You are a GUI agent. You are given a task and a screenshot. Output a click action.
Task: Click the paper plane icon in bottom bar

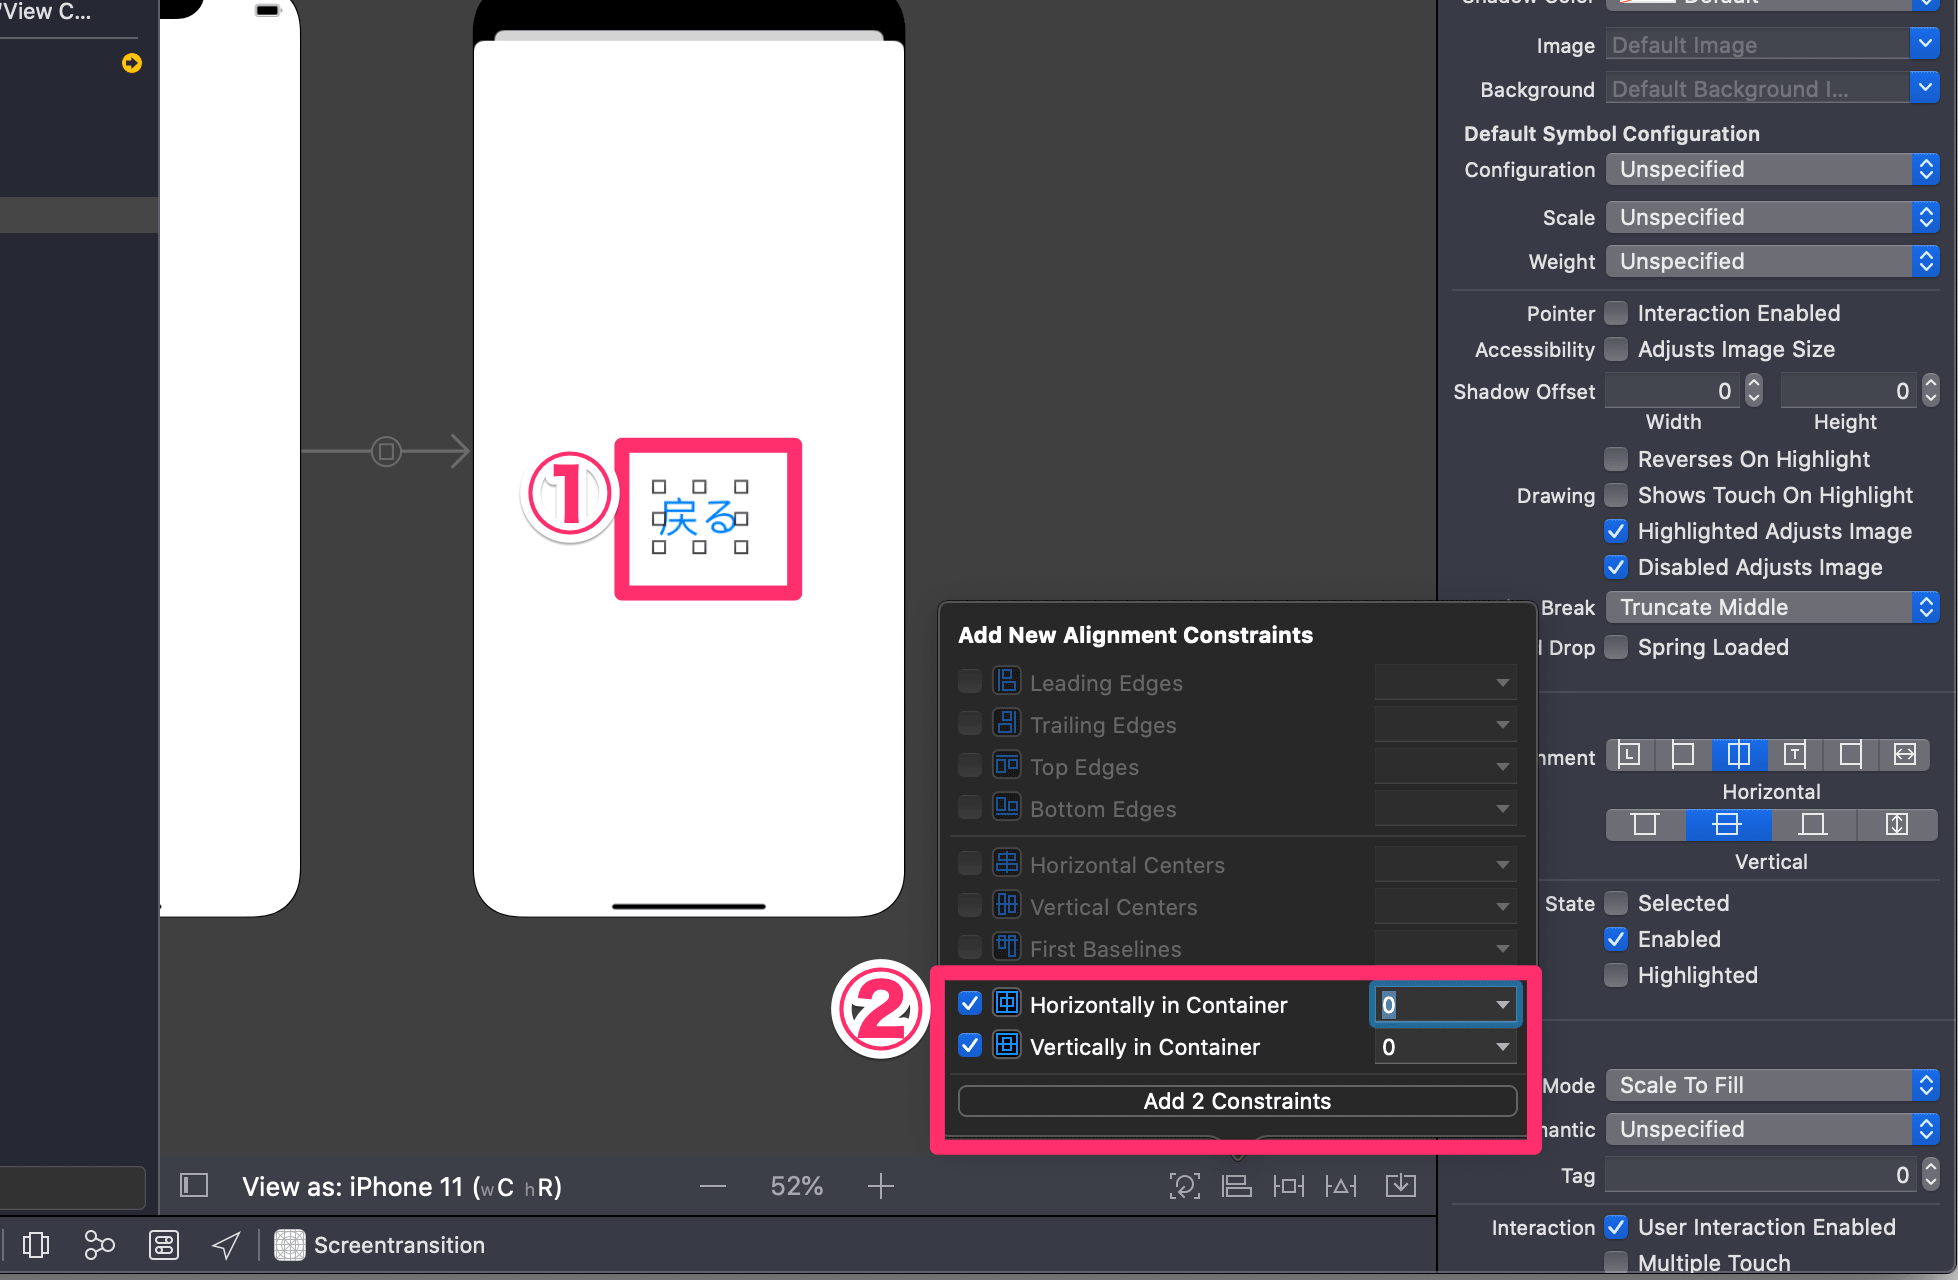coord(225,1245)
